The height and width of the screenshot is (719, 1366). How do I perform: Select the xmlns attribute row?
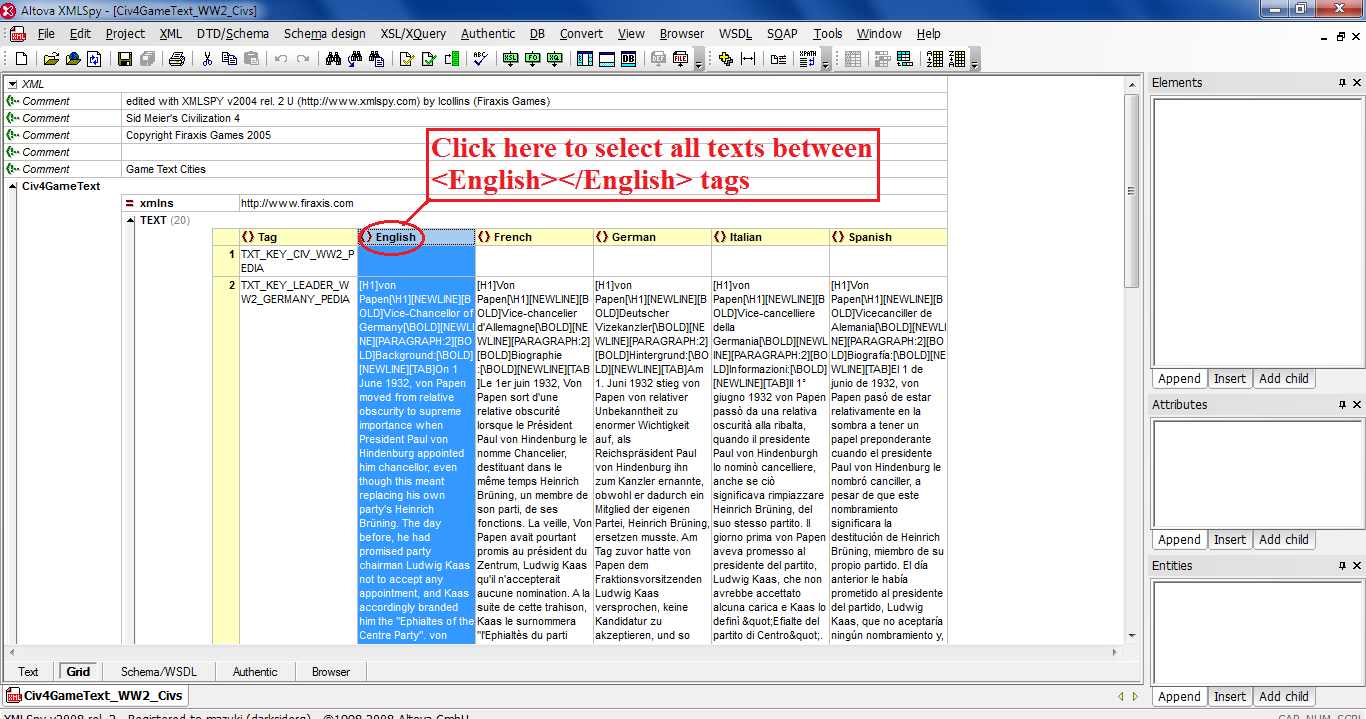[x=534, y=203]
